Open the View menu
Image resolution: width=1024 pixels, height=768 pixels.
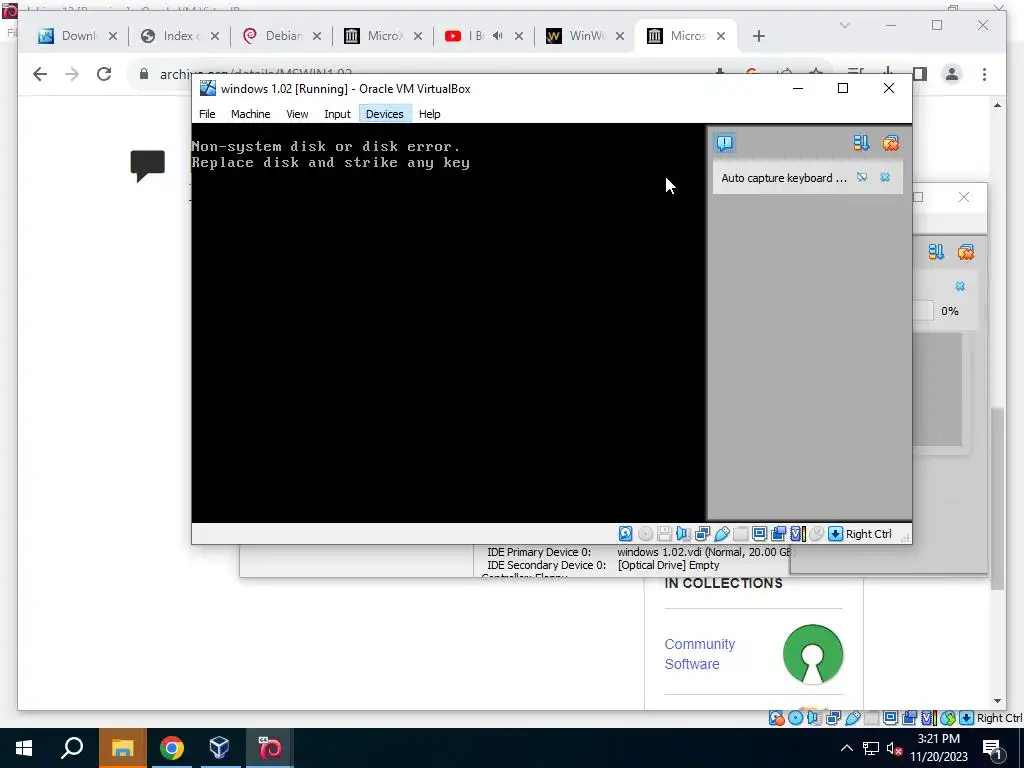coord(297,114)
